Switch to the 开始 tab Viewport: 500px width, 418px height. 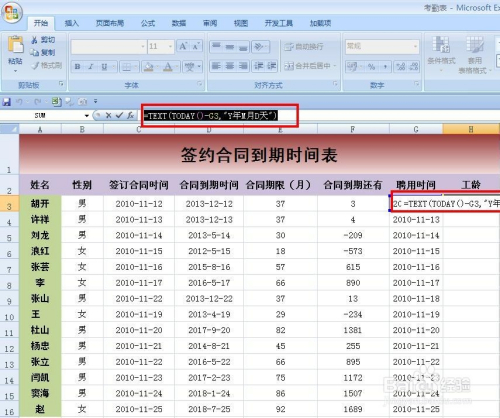point(41,23)
